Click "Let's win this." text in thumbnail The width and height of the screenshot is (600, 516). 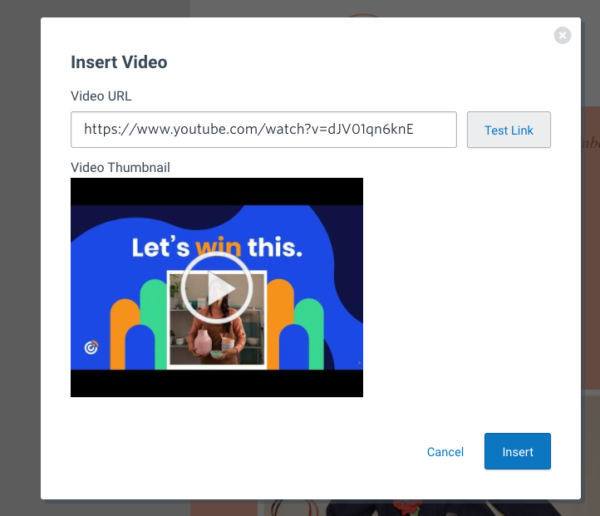point(217,247)
